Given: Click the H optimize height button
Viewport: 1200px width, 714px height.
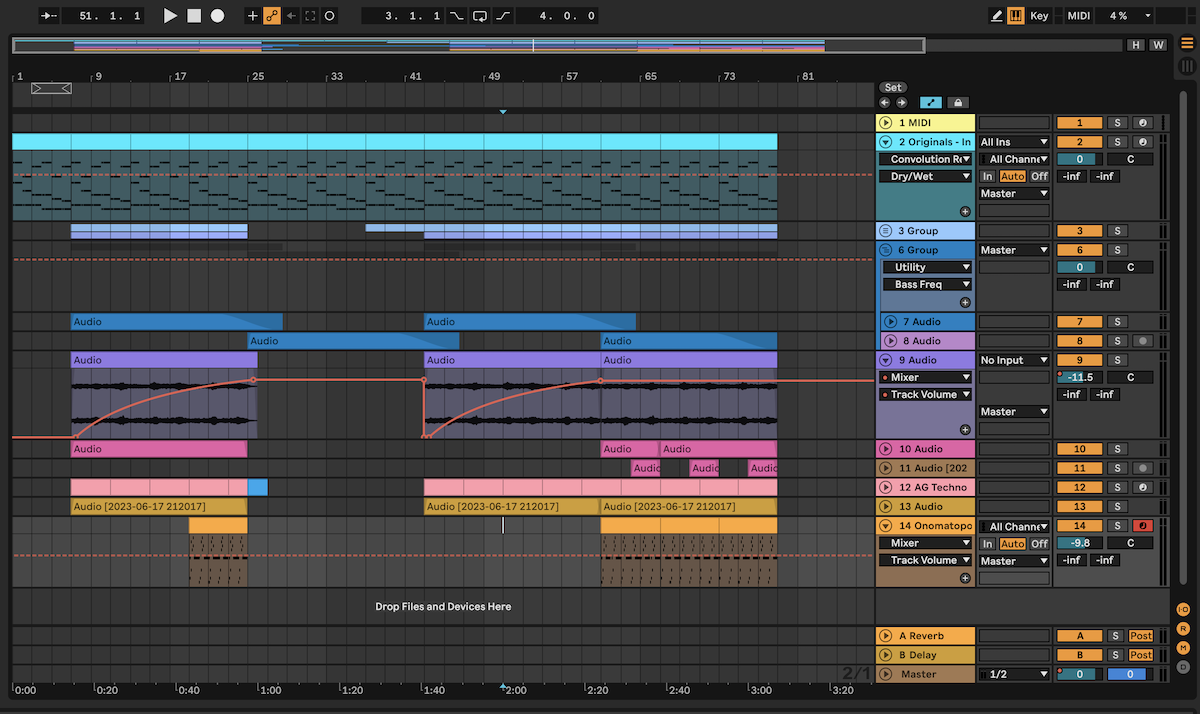Looking at the screenshot, I should [1136, 45].
